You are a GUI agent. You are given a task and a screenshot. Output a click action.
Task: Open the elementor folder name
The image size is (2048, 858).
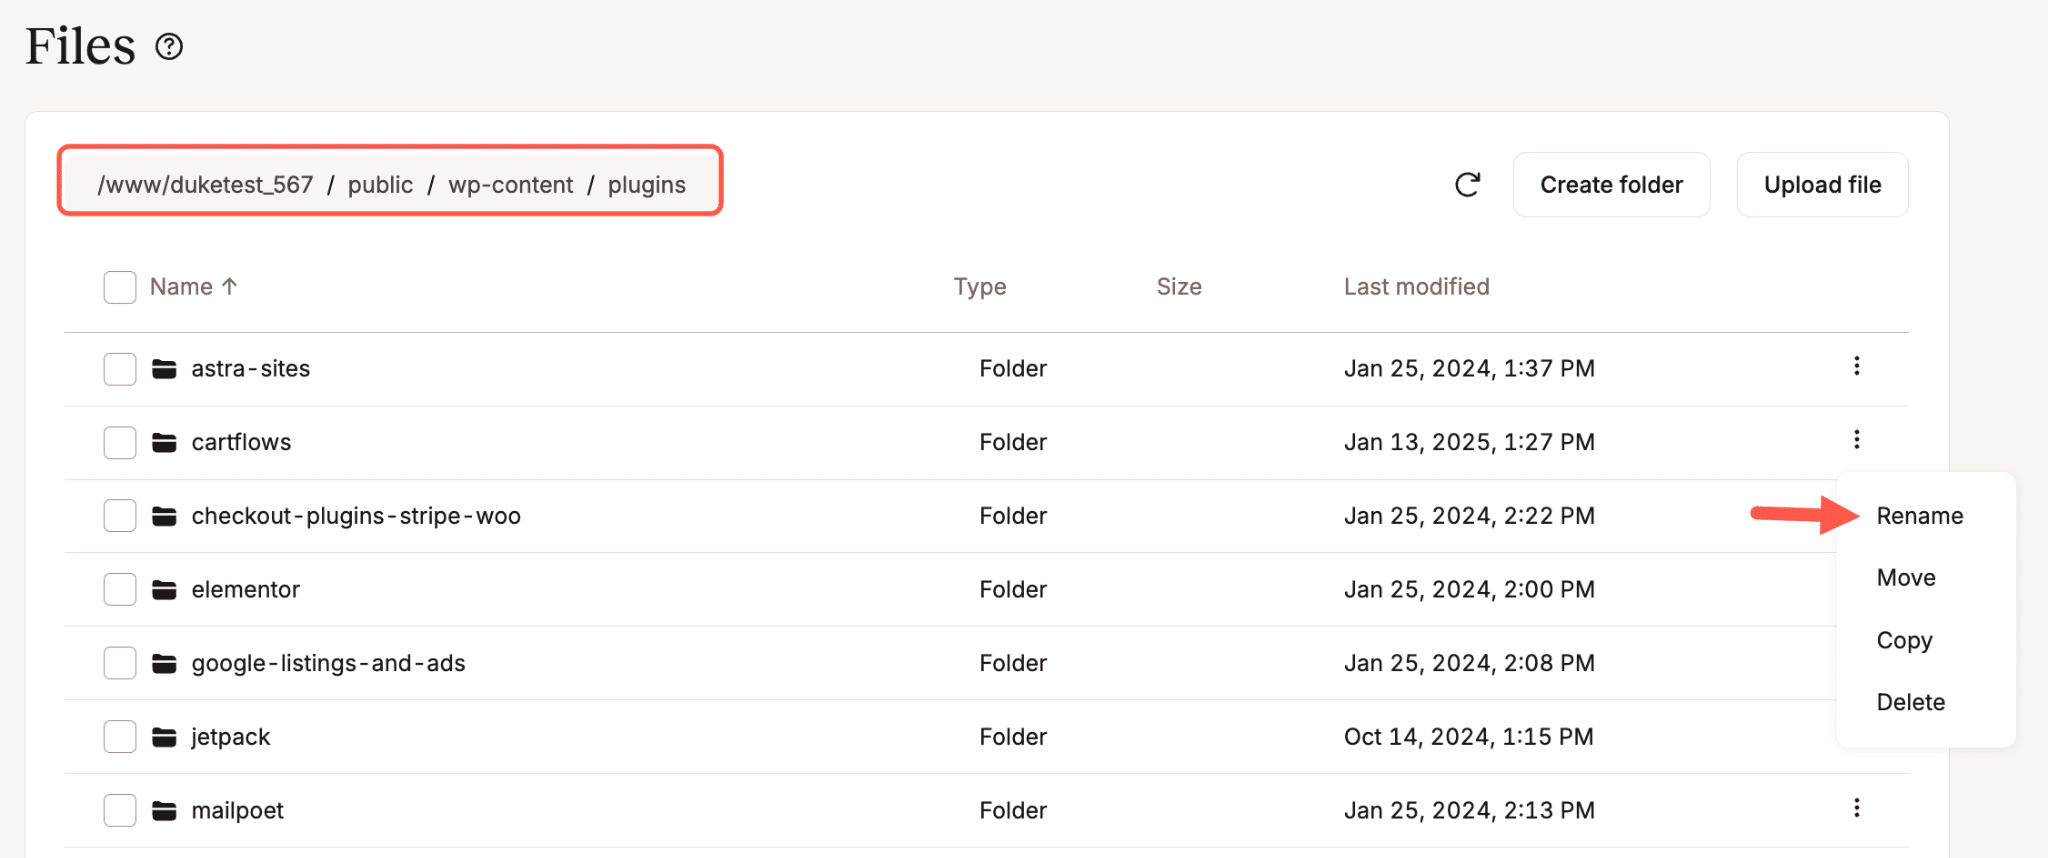click(246, 590)
